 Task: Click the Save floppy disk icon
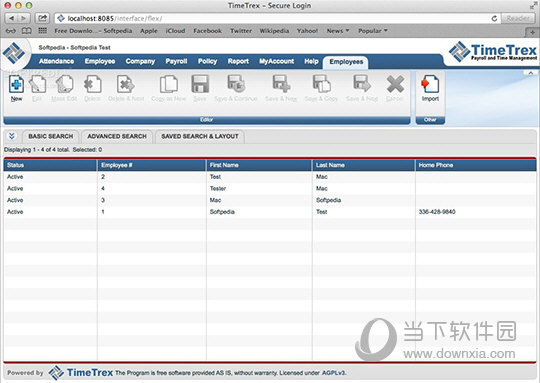point(200,84)
